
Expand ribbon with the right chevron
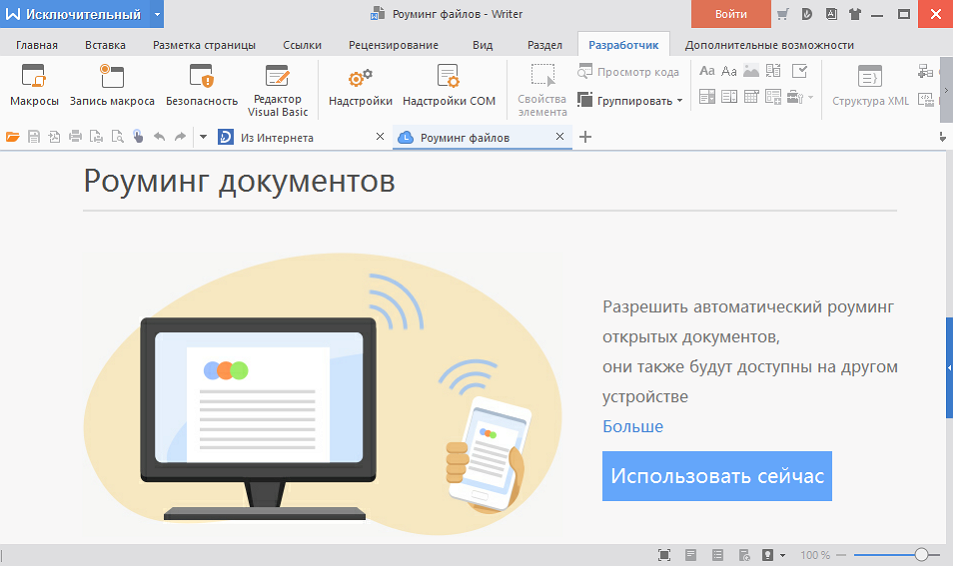pyautogui.click(x=946, y=90)
